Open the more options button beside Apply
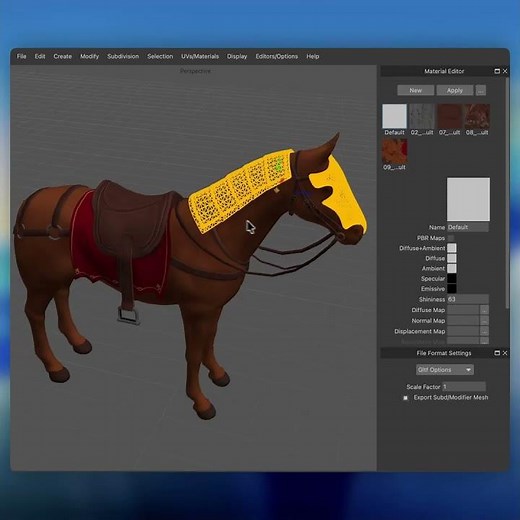Screen dimensions: 520x520 point(481,90)
